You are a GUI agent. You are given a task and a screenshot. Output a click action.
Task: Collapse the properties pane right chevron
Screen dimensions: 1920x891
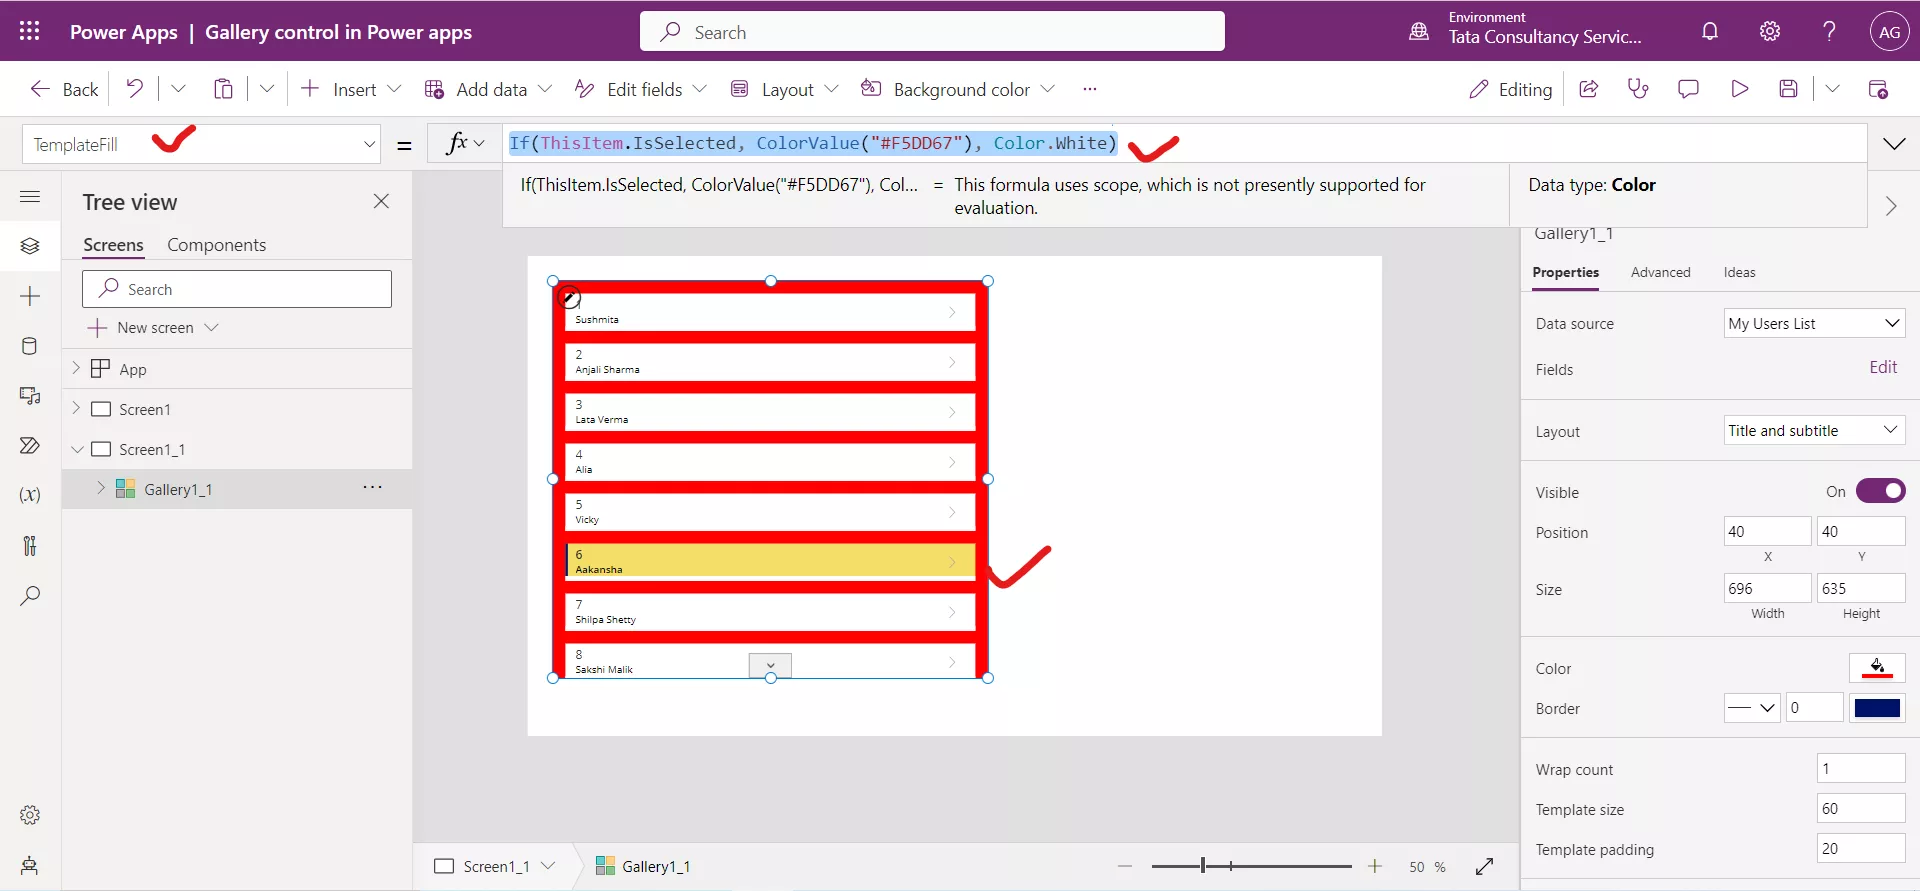[1891, 206]
